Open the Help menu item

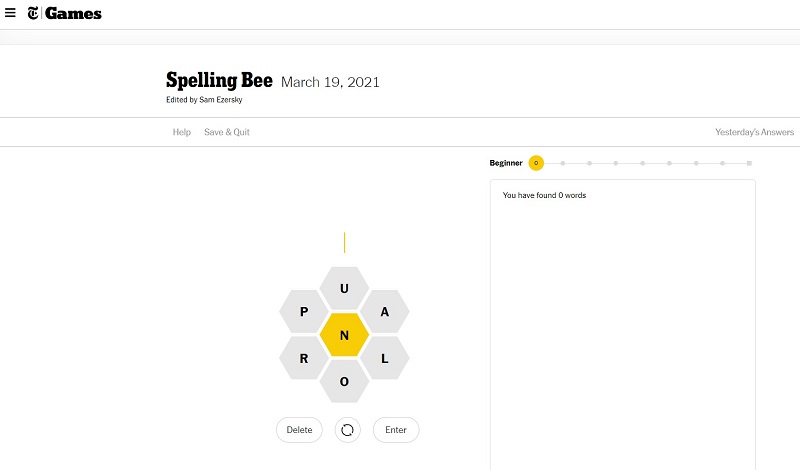tap(182, 132)
